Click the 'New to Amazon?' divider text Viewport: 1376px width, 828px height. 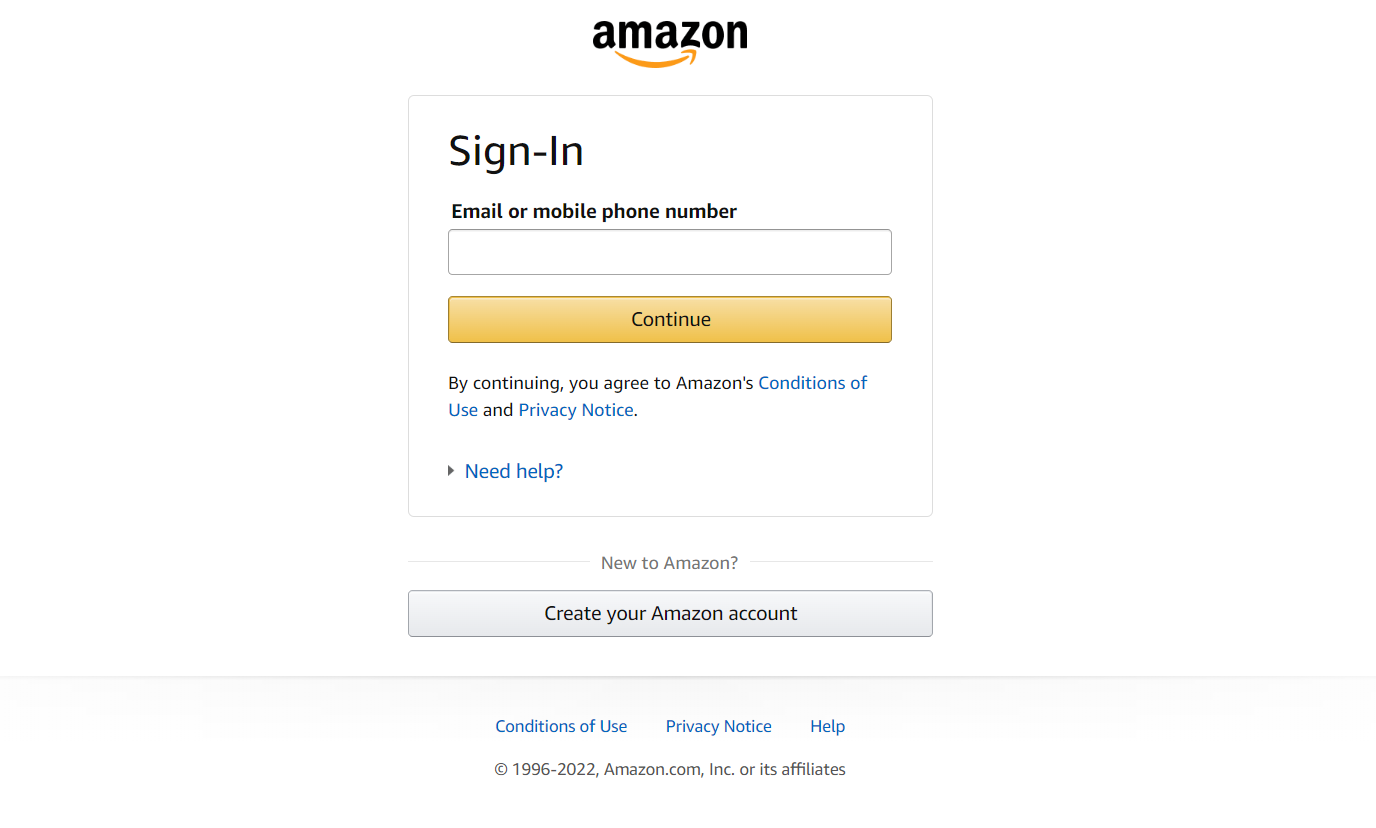click(669, 563)
